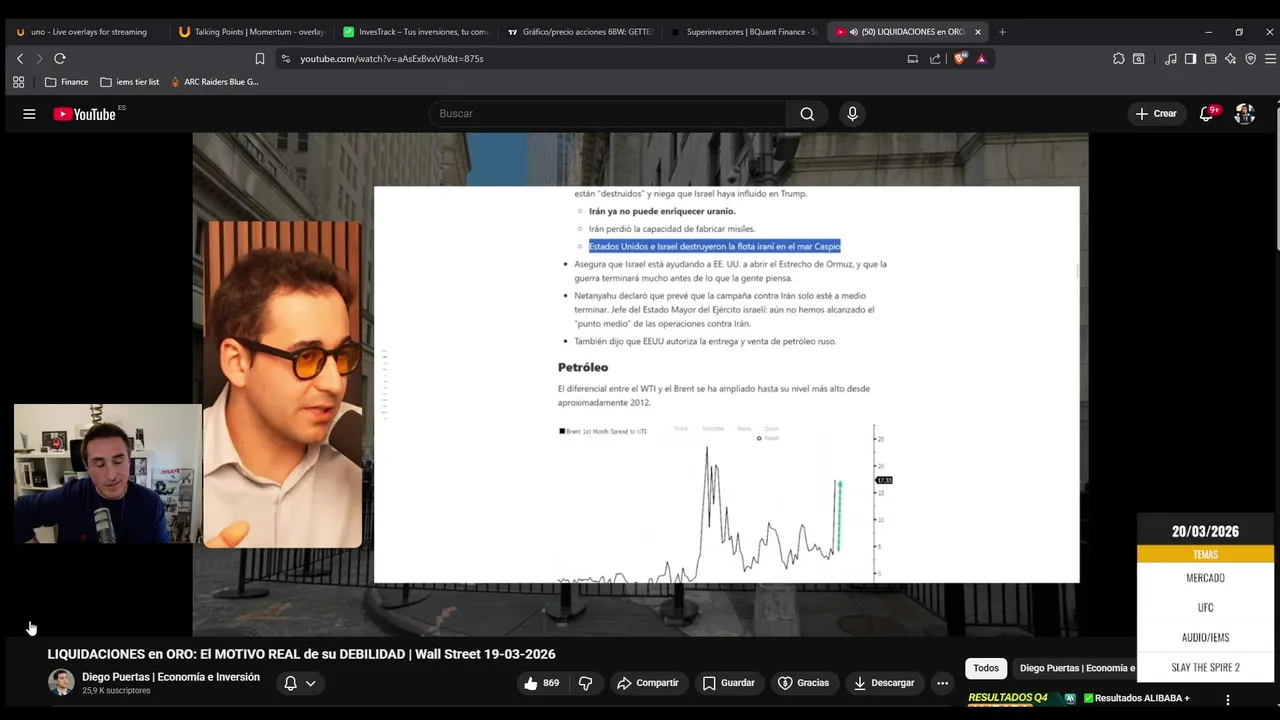Start voice search with the microphone
1280x720 pixels.
pos(852,114)
